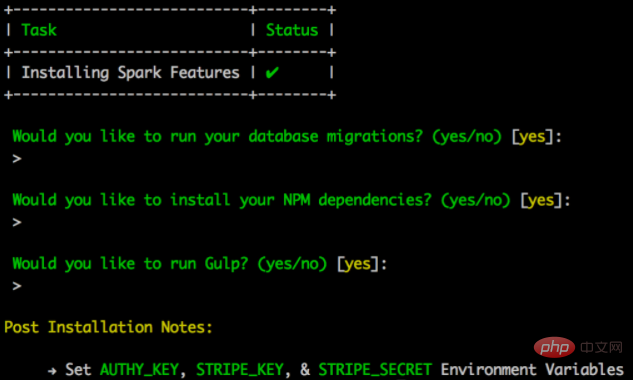Click the STRIPE_KEY variable name
The image size is (633, 380).
(x=240, y=370)
